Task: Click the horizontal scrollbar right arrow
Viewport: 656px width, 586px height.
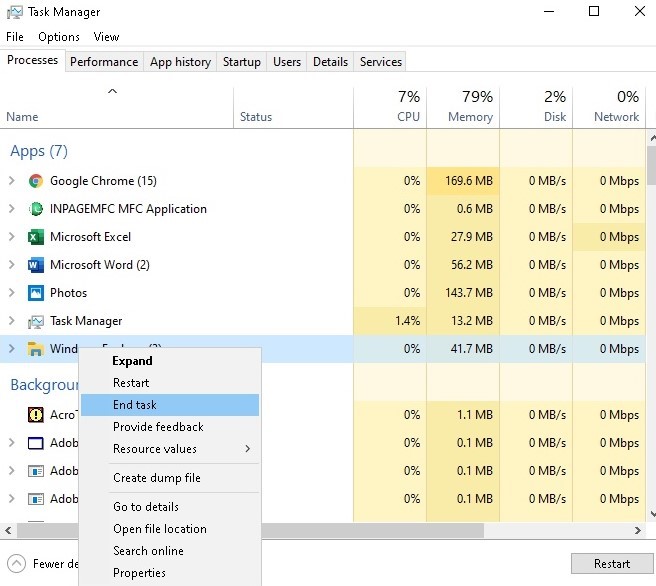Action: click(x=638, y=530)
